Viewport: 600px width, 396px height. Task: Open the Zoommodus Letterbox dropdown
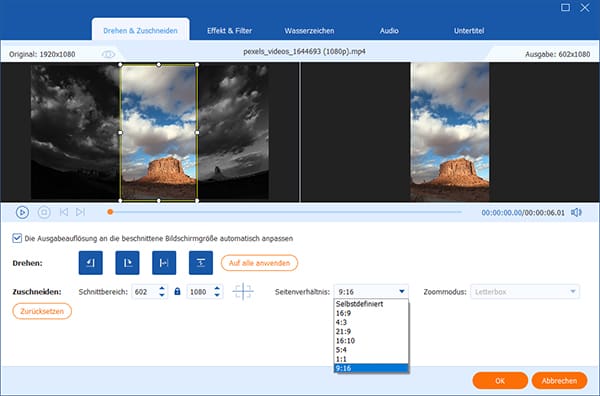[x=525, y=292]
